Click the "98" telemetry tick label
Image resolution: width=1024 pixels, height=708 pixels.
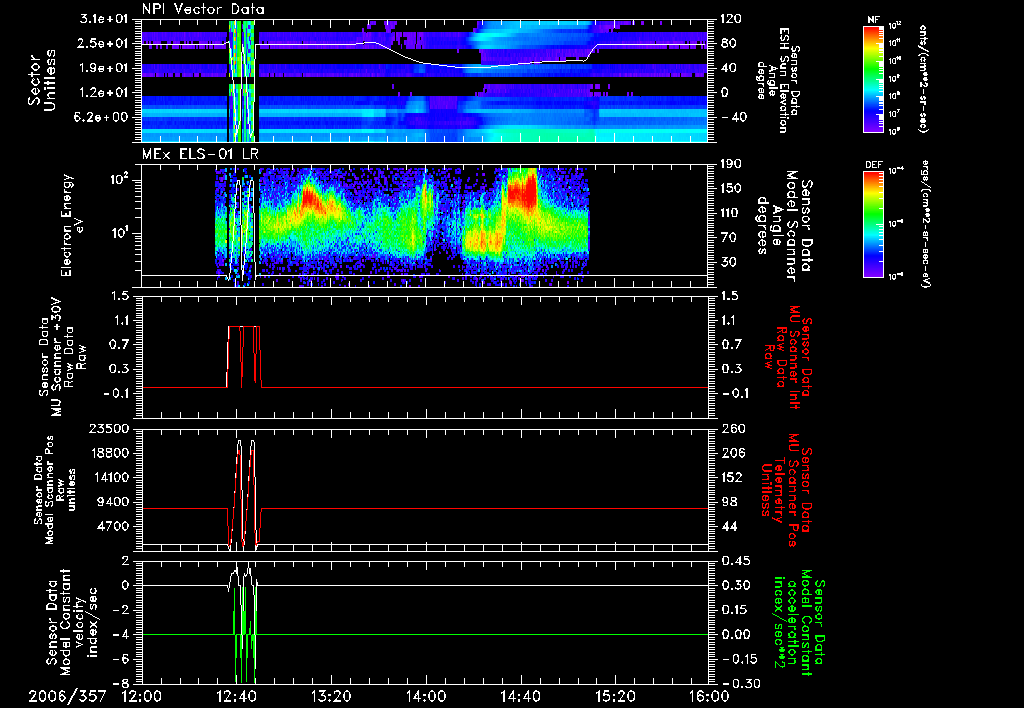(729, 502)
